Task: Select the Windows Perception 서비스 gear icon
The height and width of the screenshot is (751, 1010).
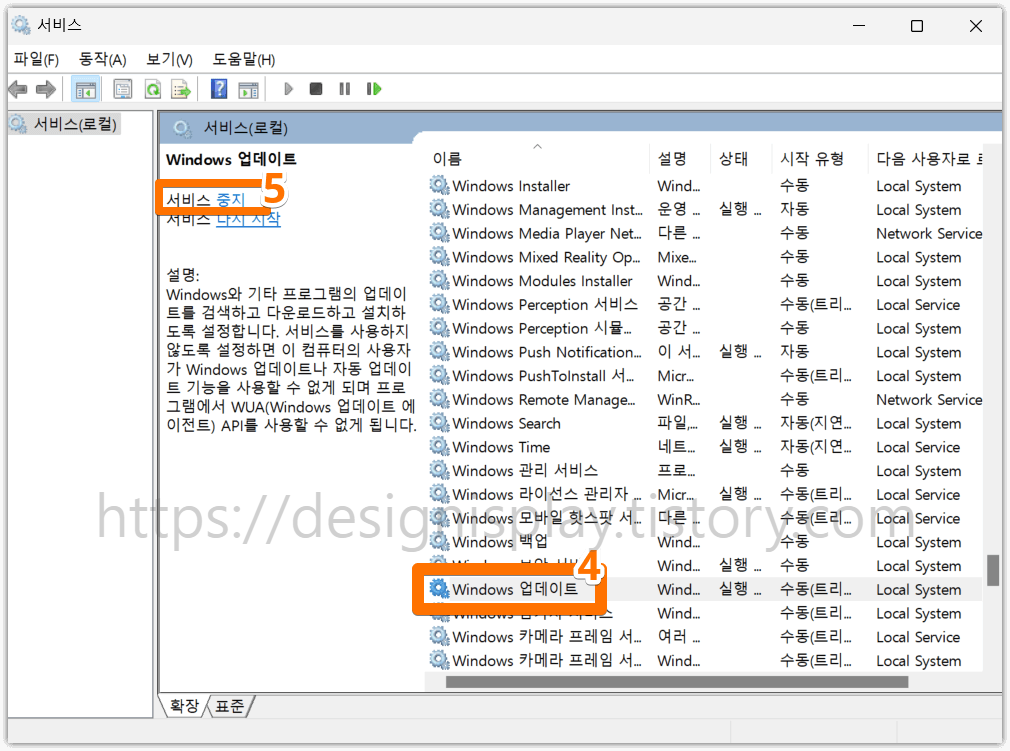Action: pyautogui.click(x=439, y=304)
